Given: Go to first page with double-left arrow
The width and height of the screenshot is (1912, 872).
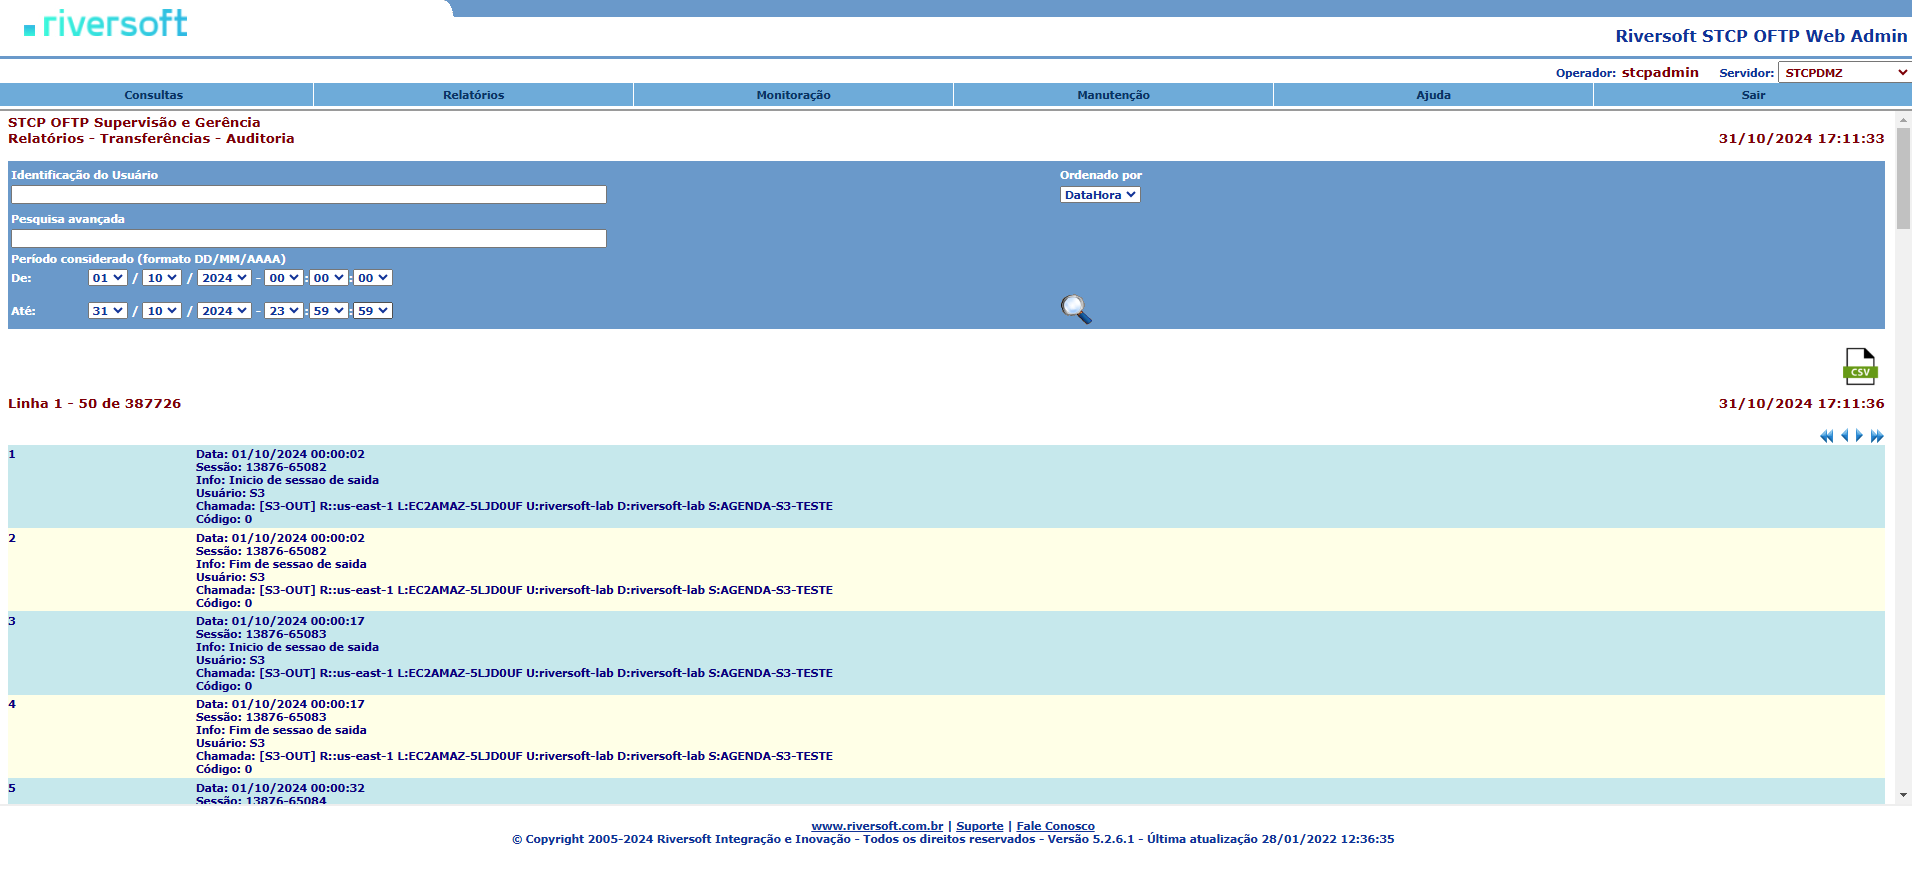Looking at the screenshot, I should (1826, 436).
